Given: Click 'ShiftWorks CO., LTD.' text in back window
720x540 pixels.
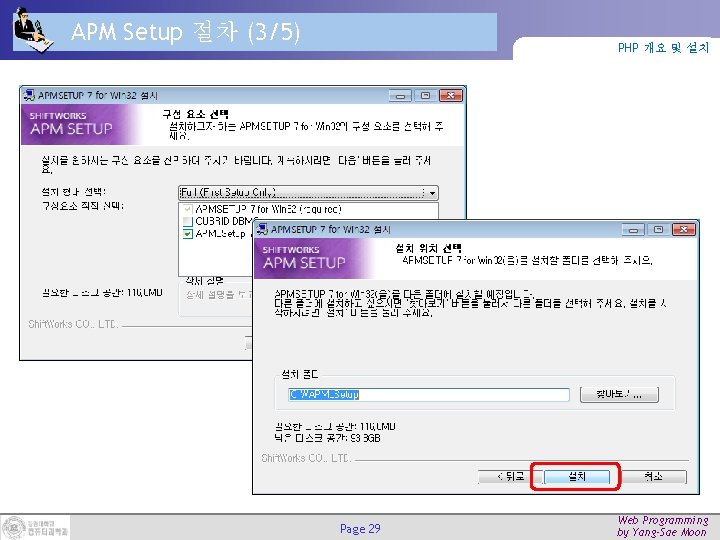Looking at the screenshot, I should [73, 324].
